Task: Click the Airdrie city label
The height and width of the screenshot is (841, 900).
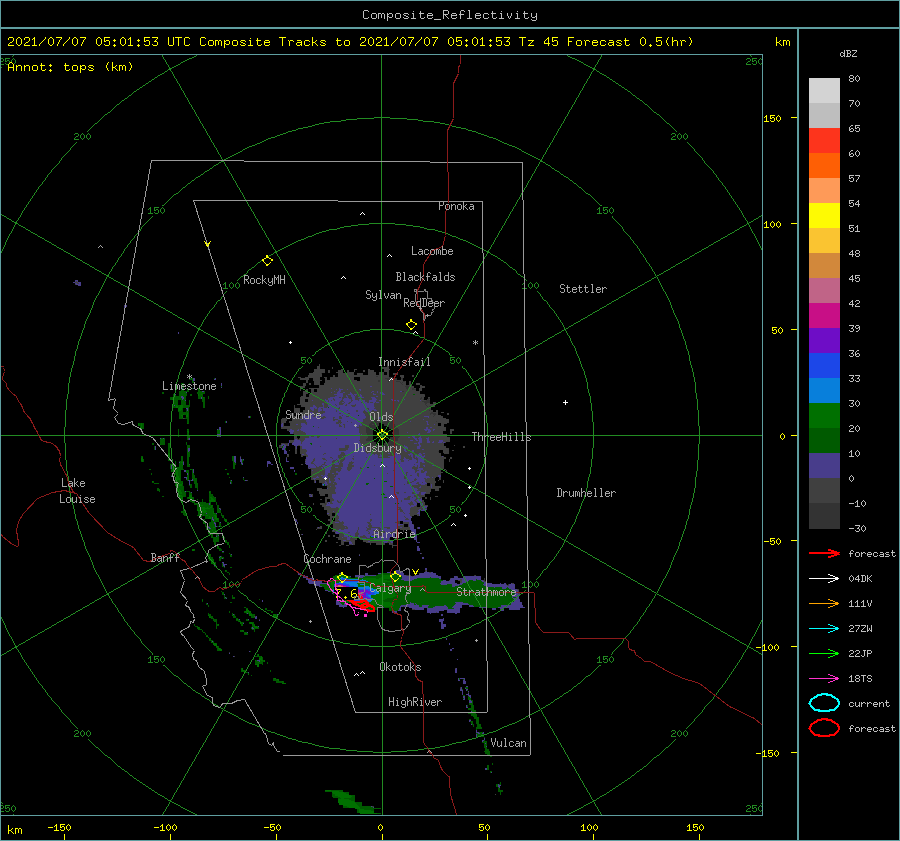Action: pos(394,534)
